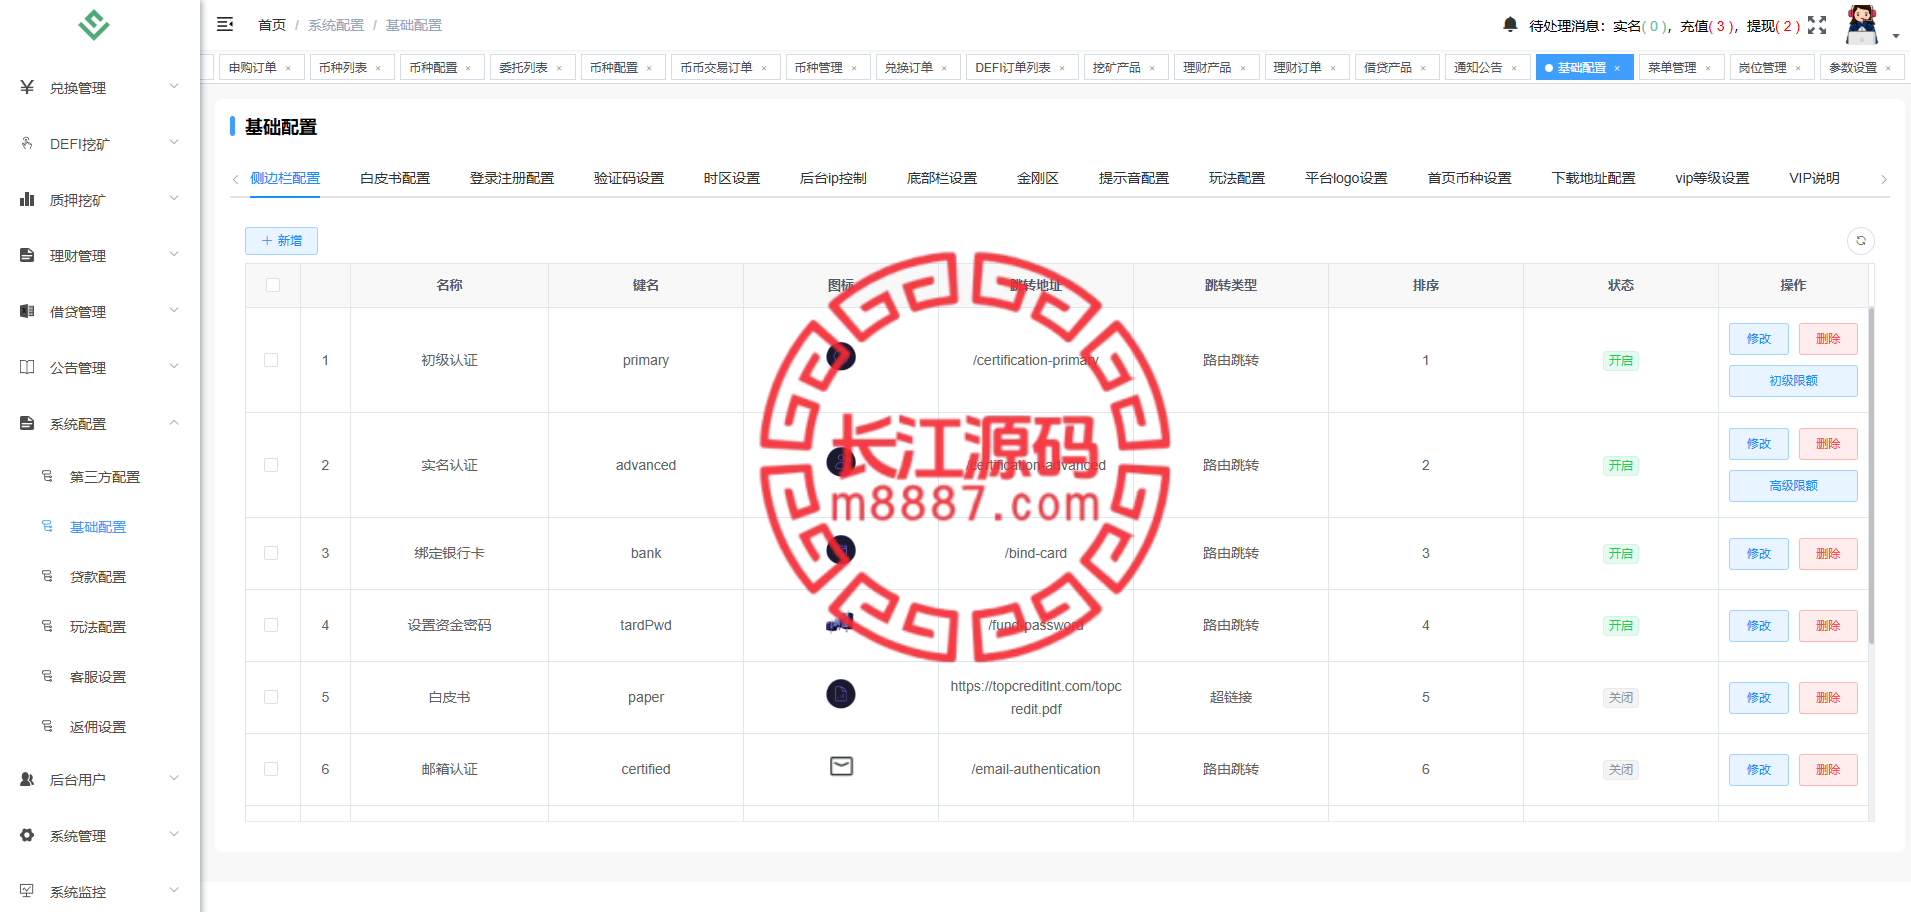Click the monitor icon beside 系统监控
This screenshot has height=912, width=1911.
point(27,891)
